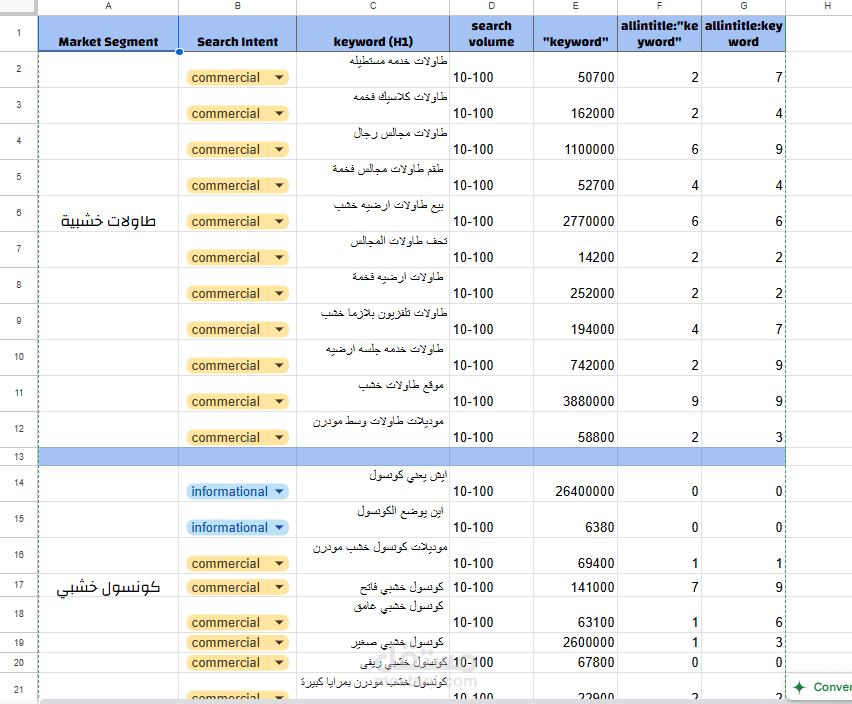The height and width of the screenshot is (704, 852).
Task: Click the Market Segment header cell
Action: 108,34
